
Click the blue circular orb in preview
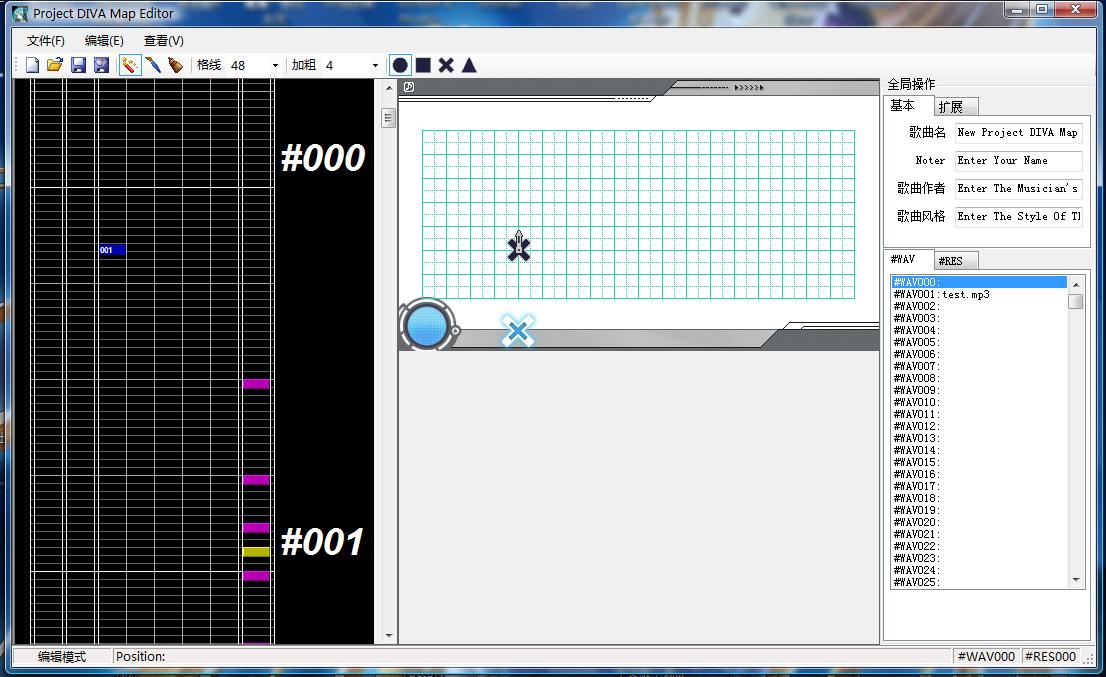tap(427, 325)
